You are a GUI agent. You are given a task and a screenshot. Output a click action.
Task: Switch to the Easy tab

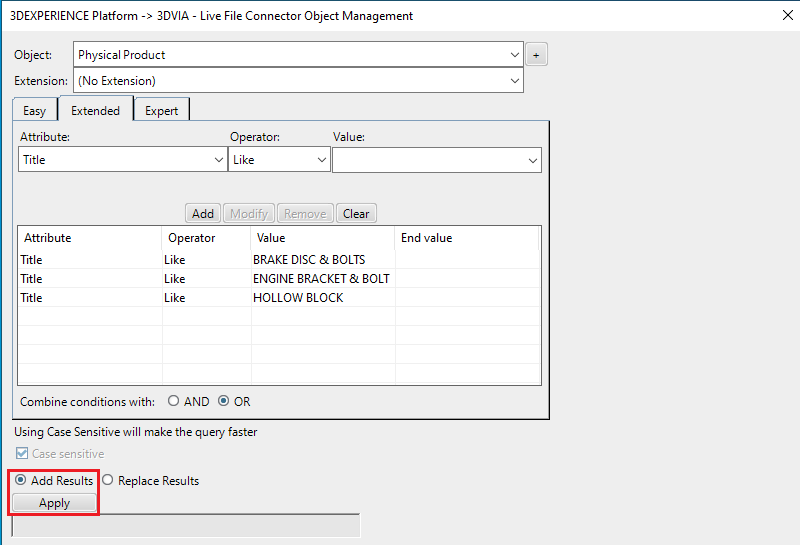pyautogui.click(x=35, y=111)
